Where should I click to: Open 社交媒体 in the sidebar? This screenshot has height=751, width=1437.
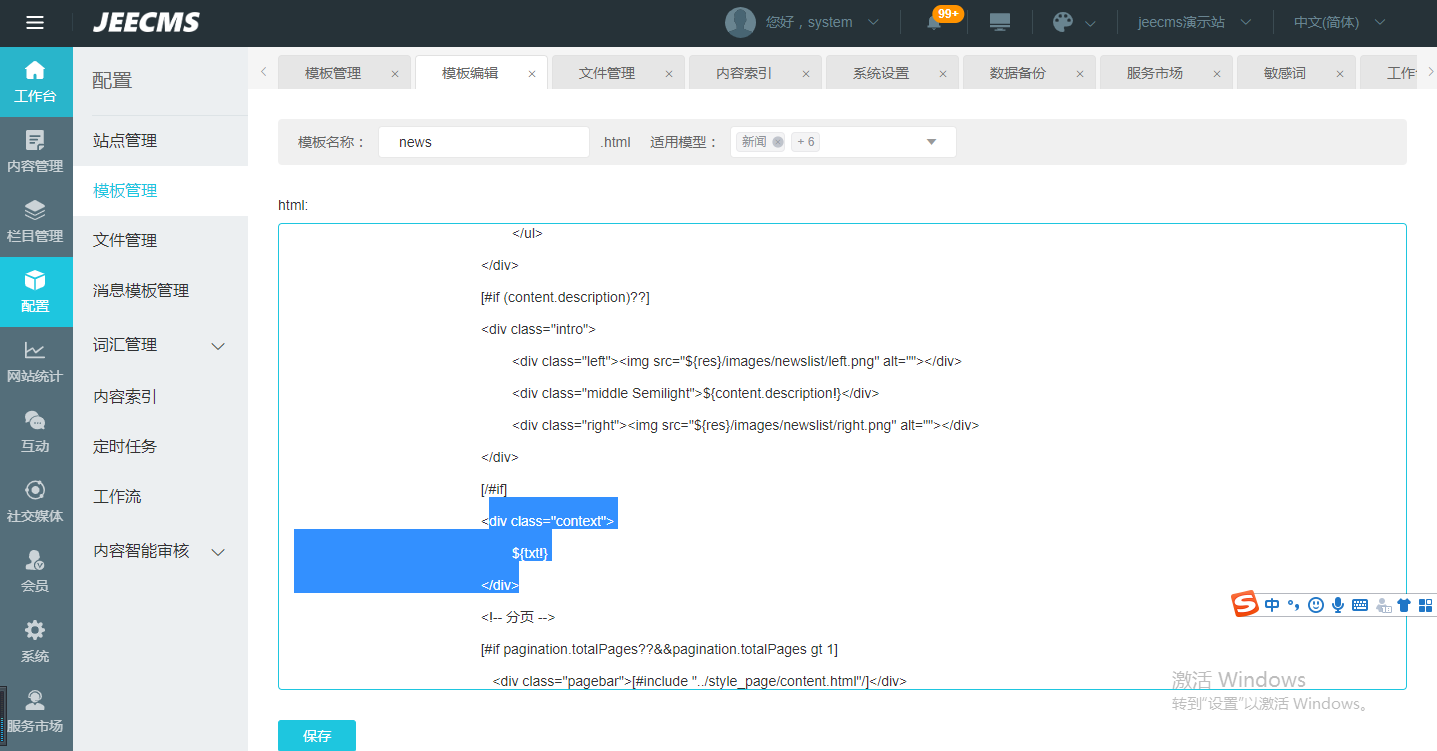[35, 501]
